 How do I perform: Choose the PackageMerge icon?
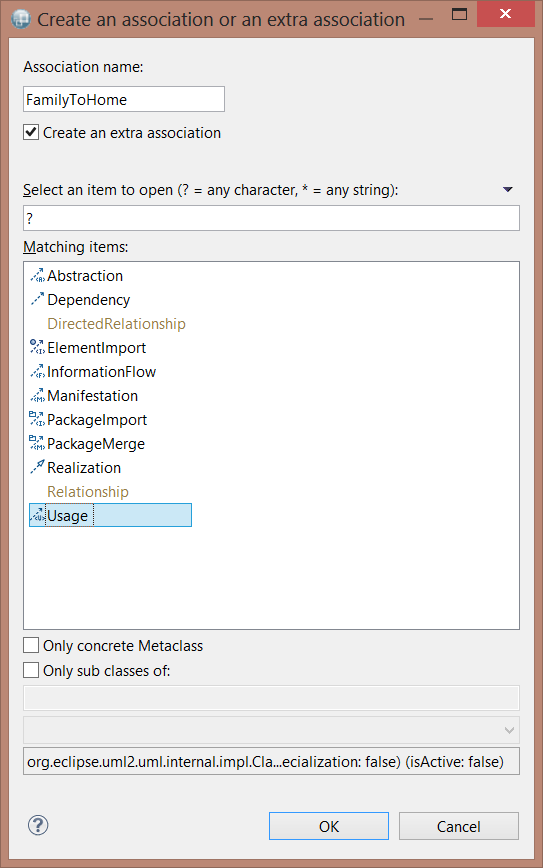(x=37, y=443)
